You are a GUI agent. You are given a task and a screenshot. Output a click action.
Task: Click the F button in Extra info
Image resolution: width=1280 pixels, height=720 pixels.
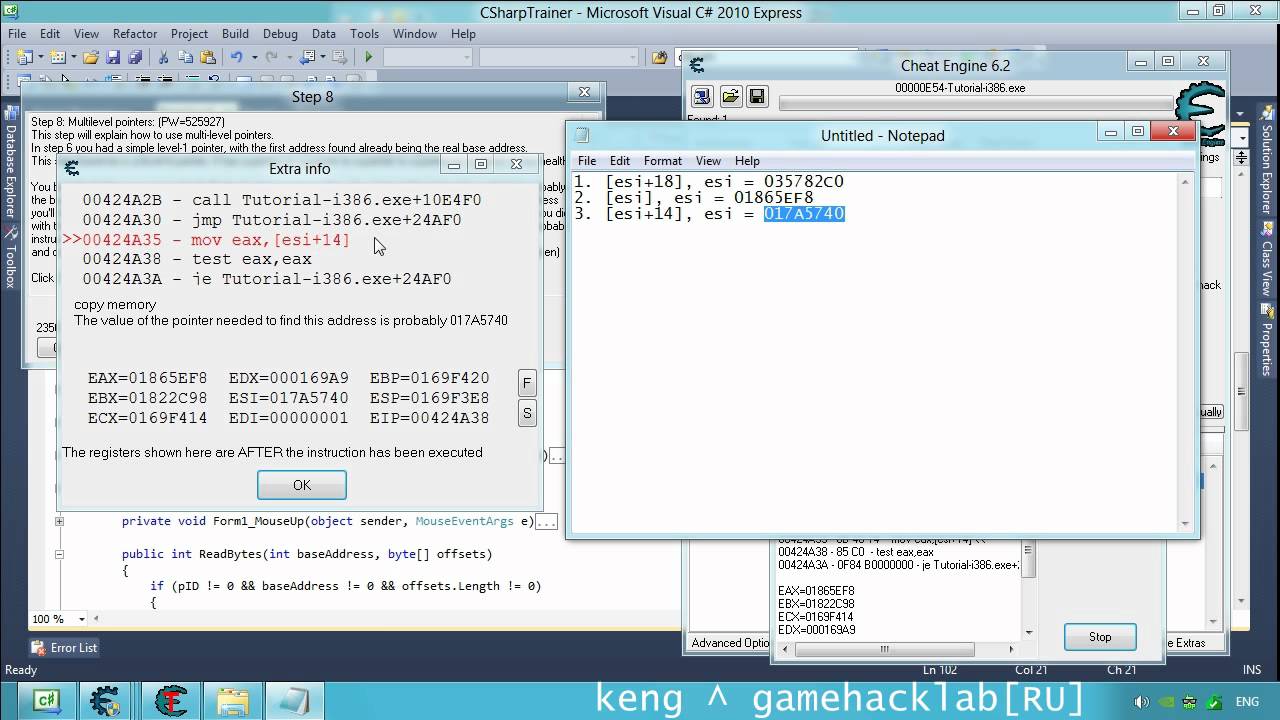527,383
